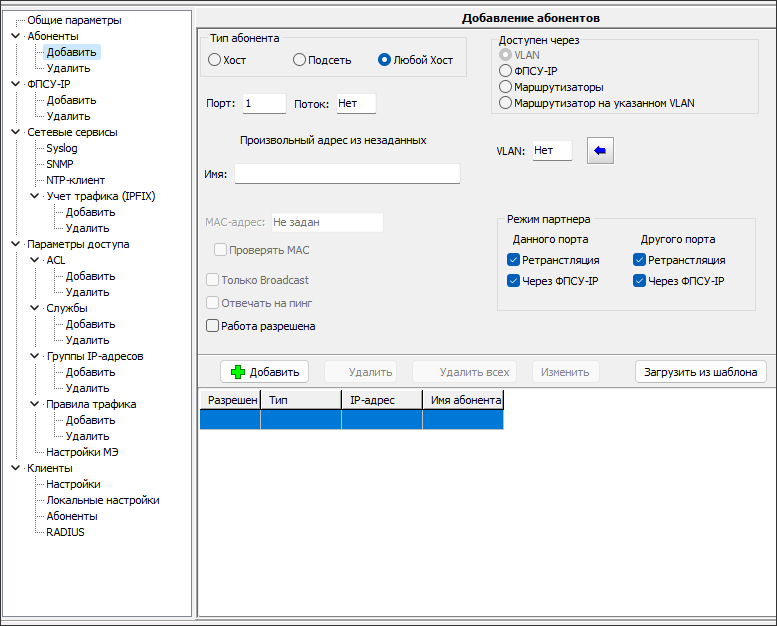Collapse the Сетевые сервисы node
Viewport: 777px width, 626px height.
point(15,132)
